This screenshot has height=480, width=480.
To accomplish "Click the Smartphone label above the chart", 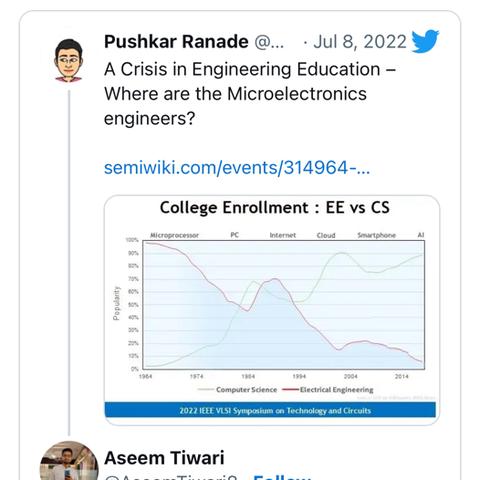I will pyautogui.click(x=376, y=235).
